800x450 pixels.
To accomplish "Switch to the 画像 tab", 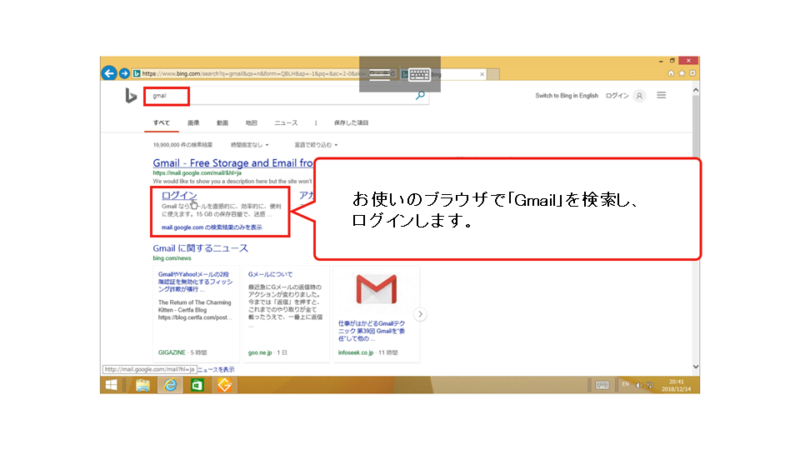I will point(193,123).
